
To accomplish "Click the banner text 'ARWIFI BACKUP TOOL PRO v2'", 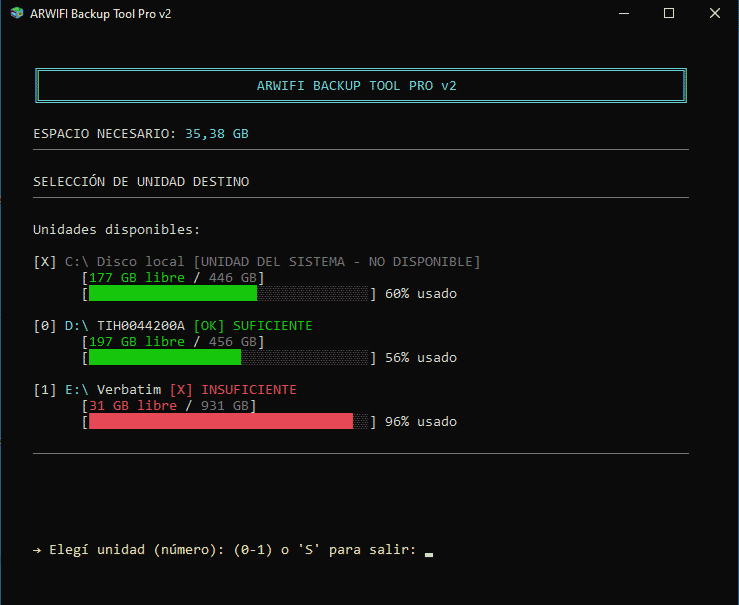I will (356, 86).
